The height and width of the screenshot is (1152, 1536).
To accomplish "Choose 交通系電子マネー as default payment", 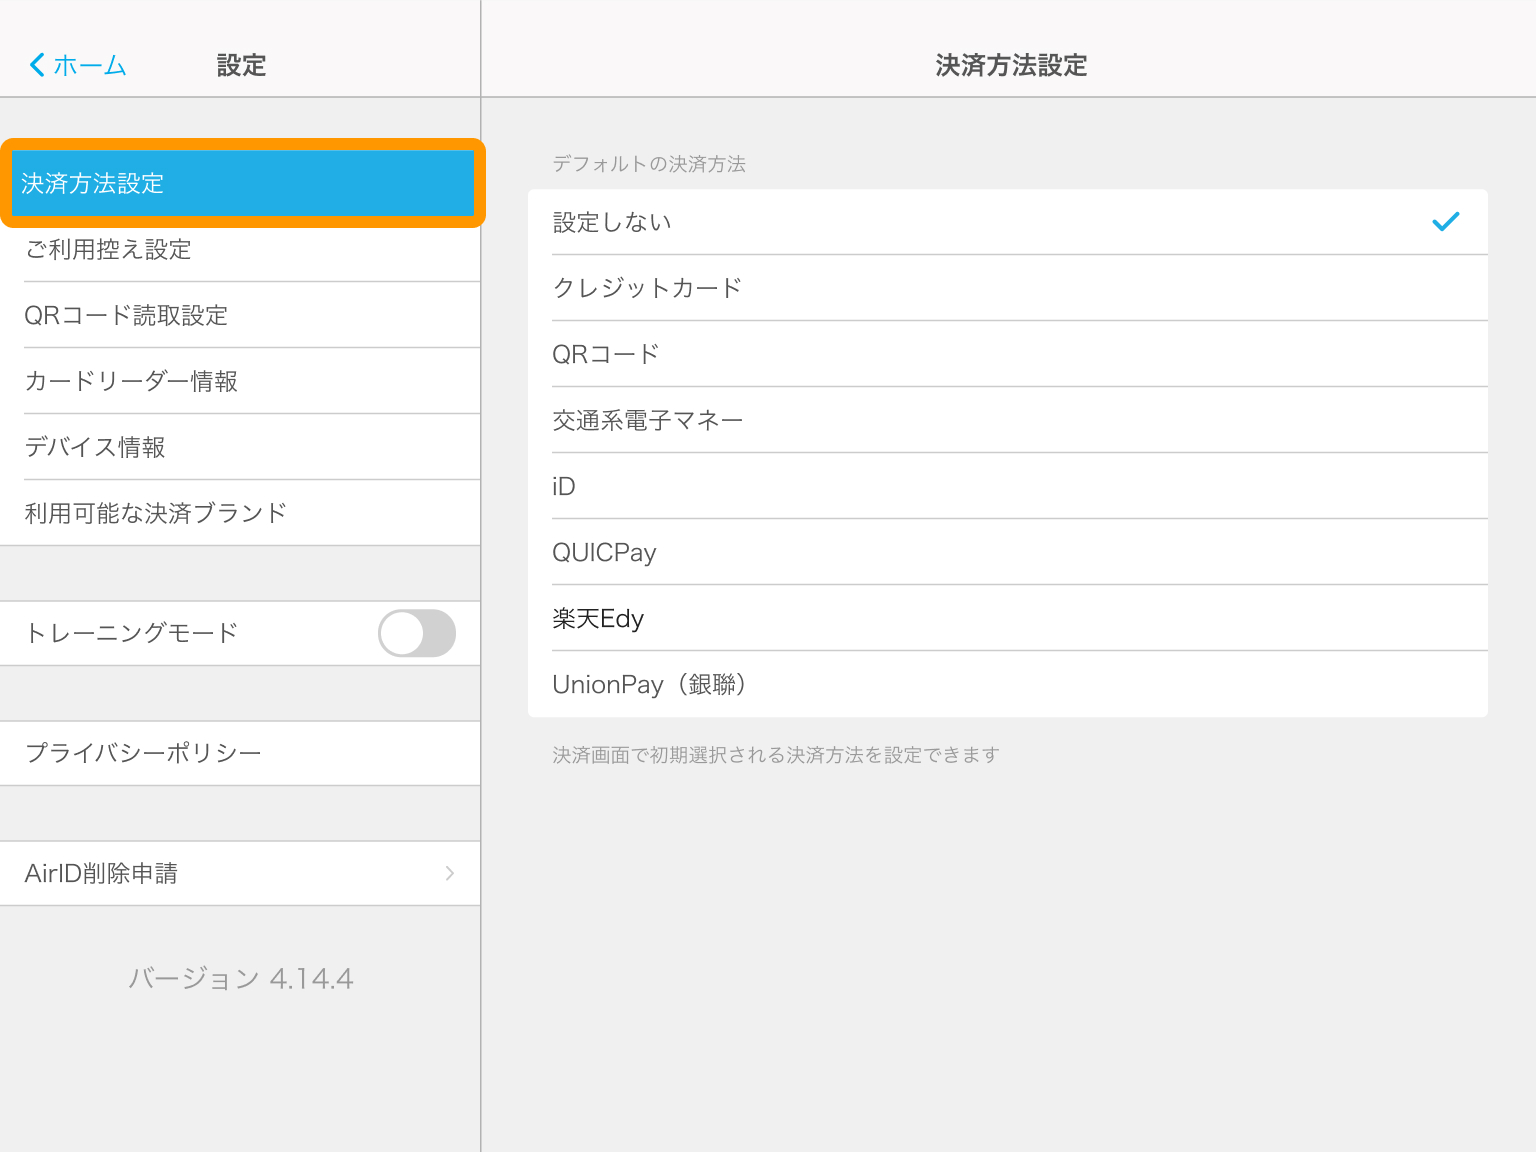I will point(1008,420).
